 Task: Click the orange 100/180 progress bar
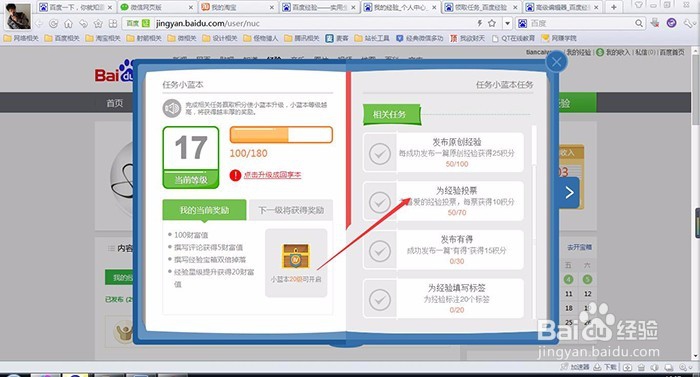pyautogui.click(x=281, y=134)
